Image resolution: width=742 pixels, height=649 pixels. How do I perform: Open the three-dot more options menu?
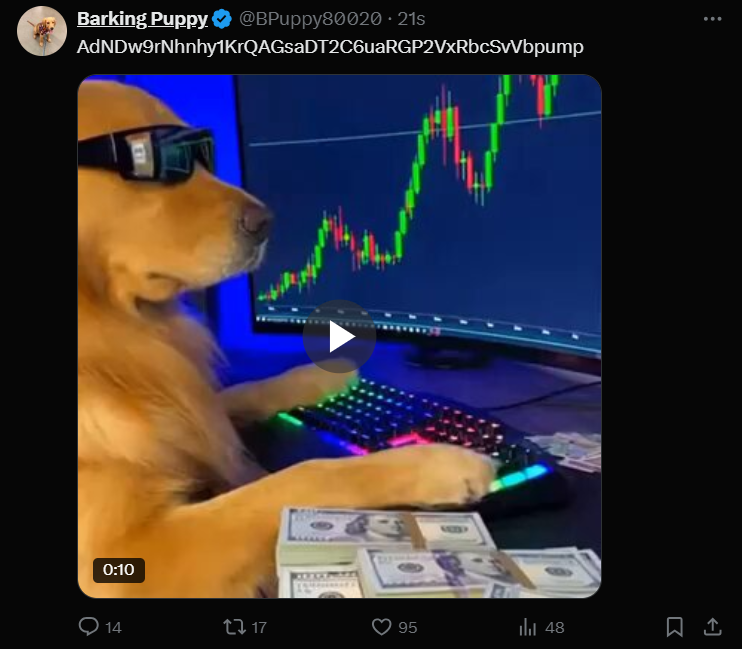pos(712,19)
